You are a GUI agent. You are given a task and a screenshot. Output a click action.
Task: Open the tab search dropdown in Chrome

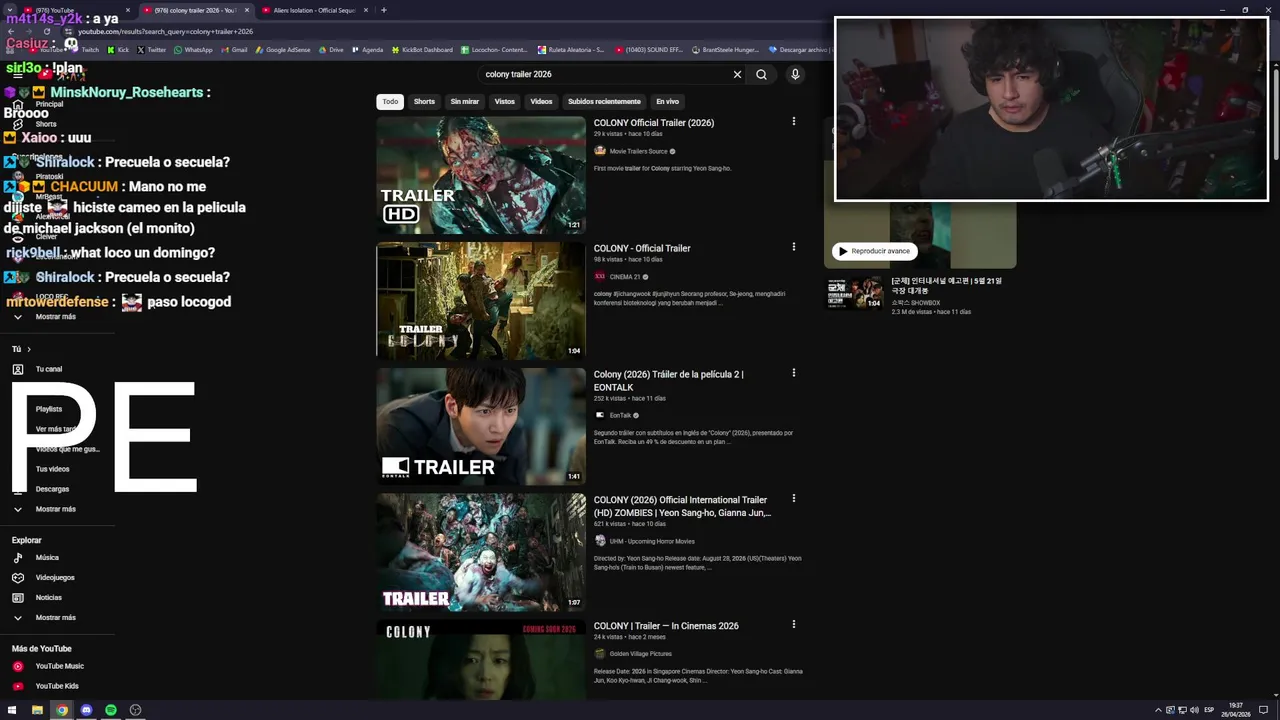point(11,10)
